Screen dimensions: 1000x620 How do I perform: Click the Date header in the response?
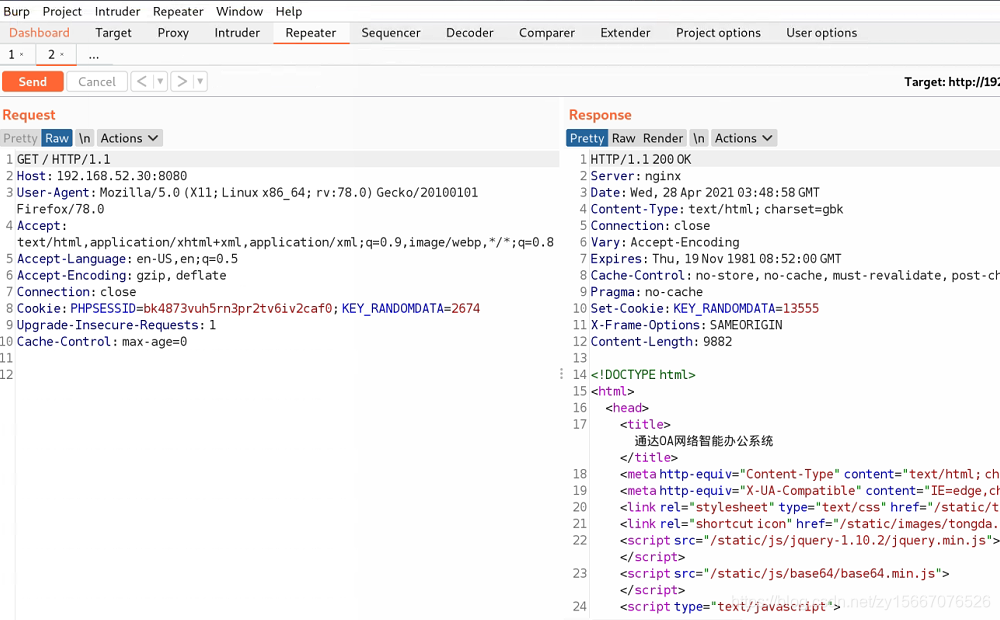[x=705, y=192]
